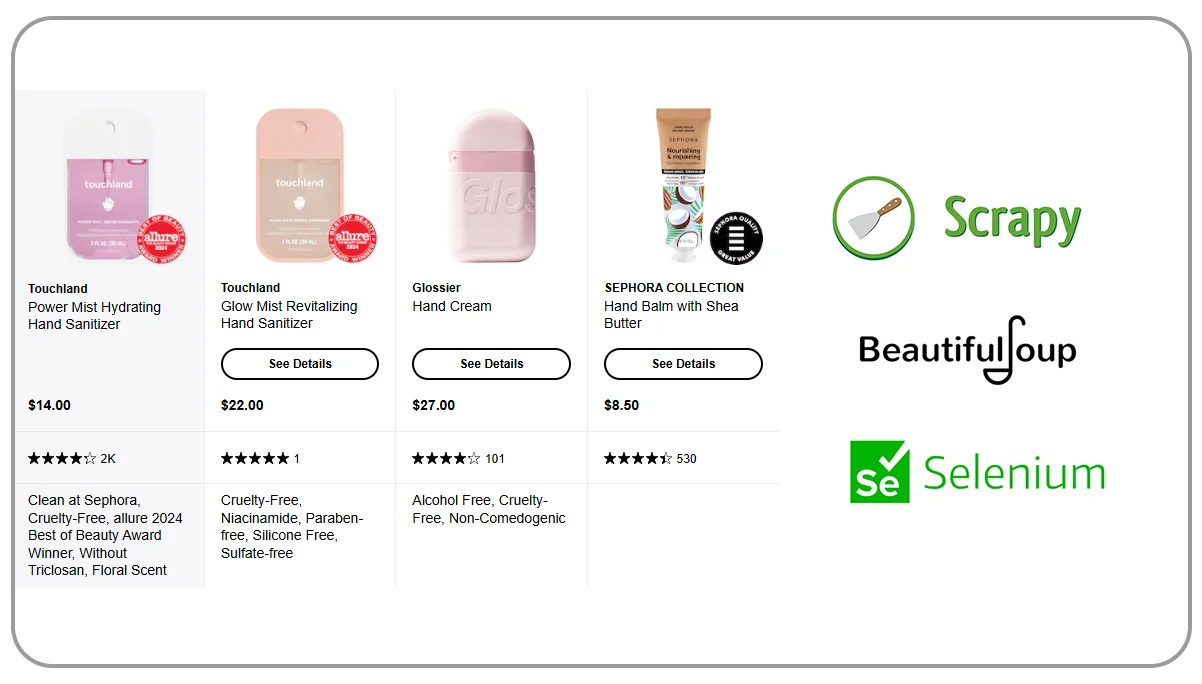This screenshot has width=1202, height=684.
Task: Click the See Details button for Glow Mist Revitalizing
Action: coord(299,363)
